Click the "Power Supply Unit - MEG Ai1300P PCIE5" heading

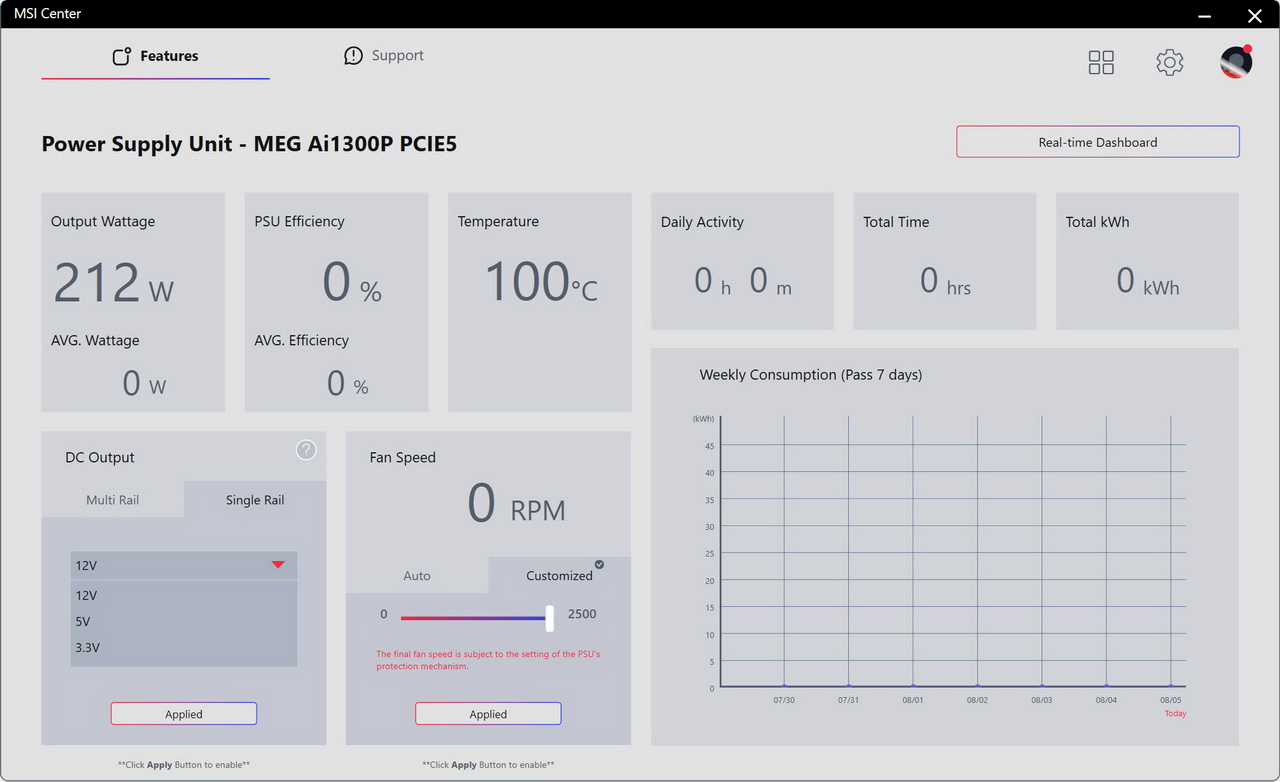[x=249, y=144]
